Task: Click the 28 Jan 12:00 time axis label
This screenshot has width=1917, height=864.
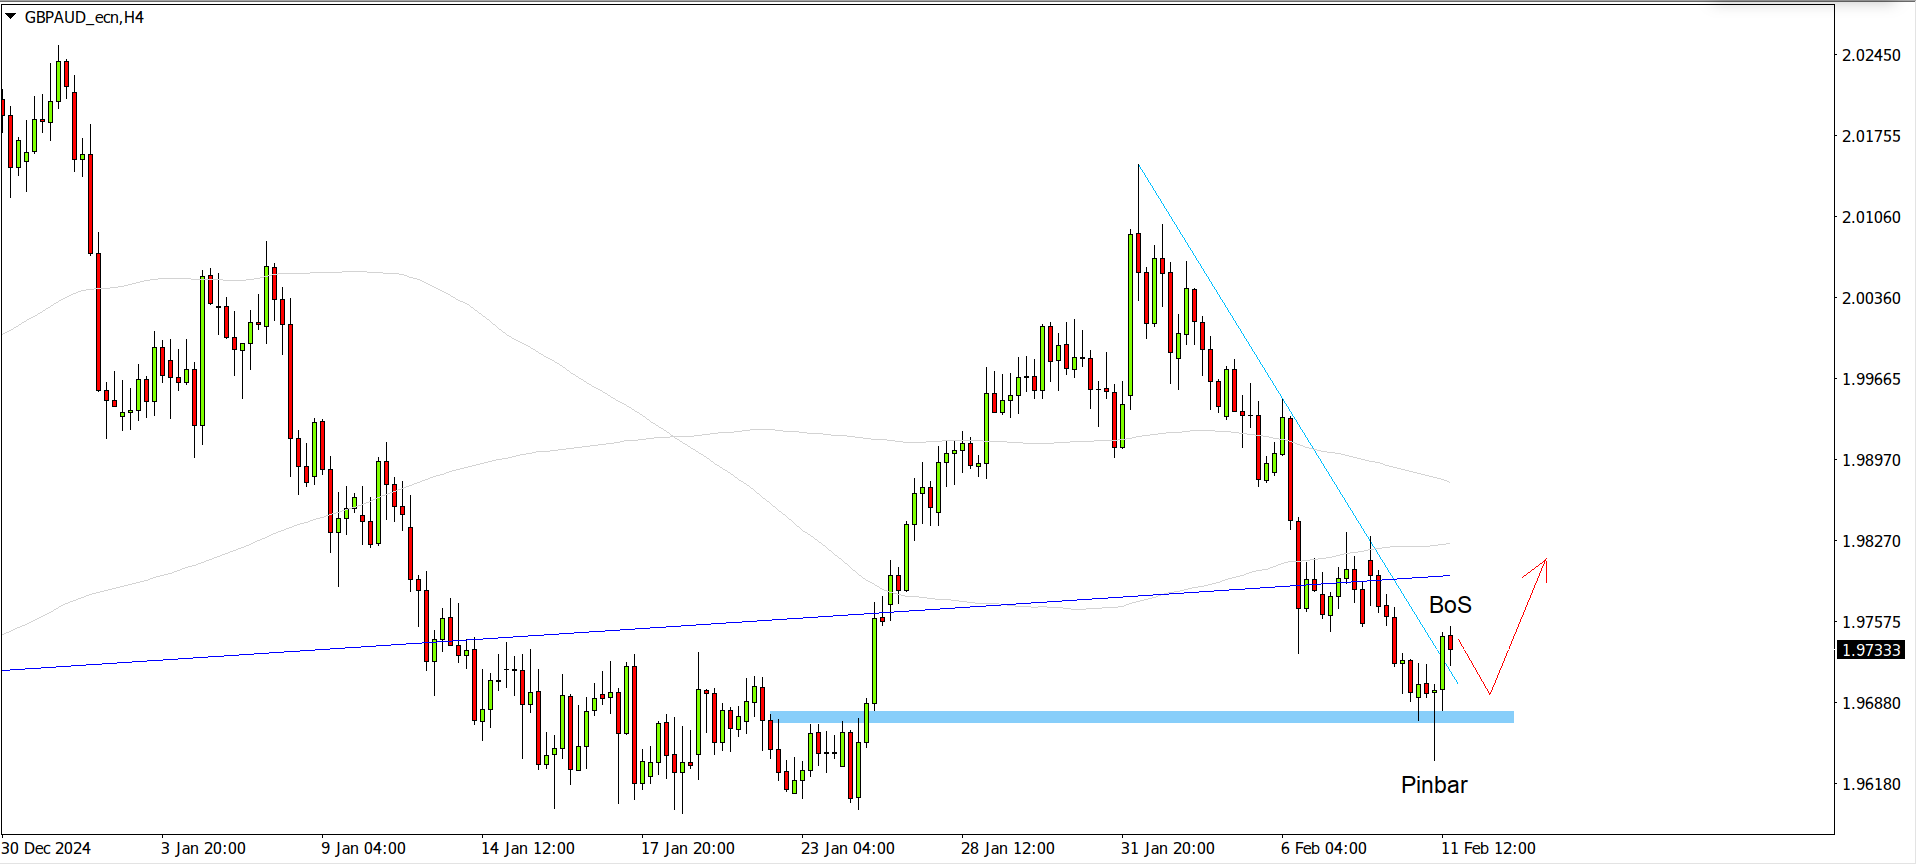Action: tap(1008, 848)
